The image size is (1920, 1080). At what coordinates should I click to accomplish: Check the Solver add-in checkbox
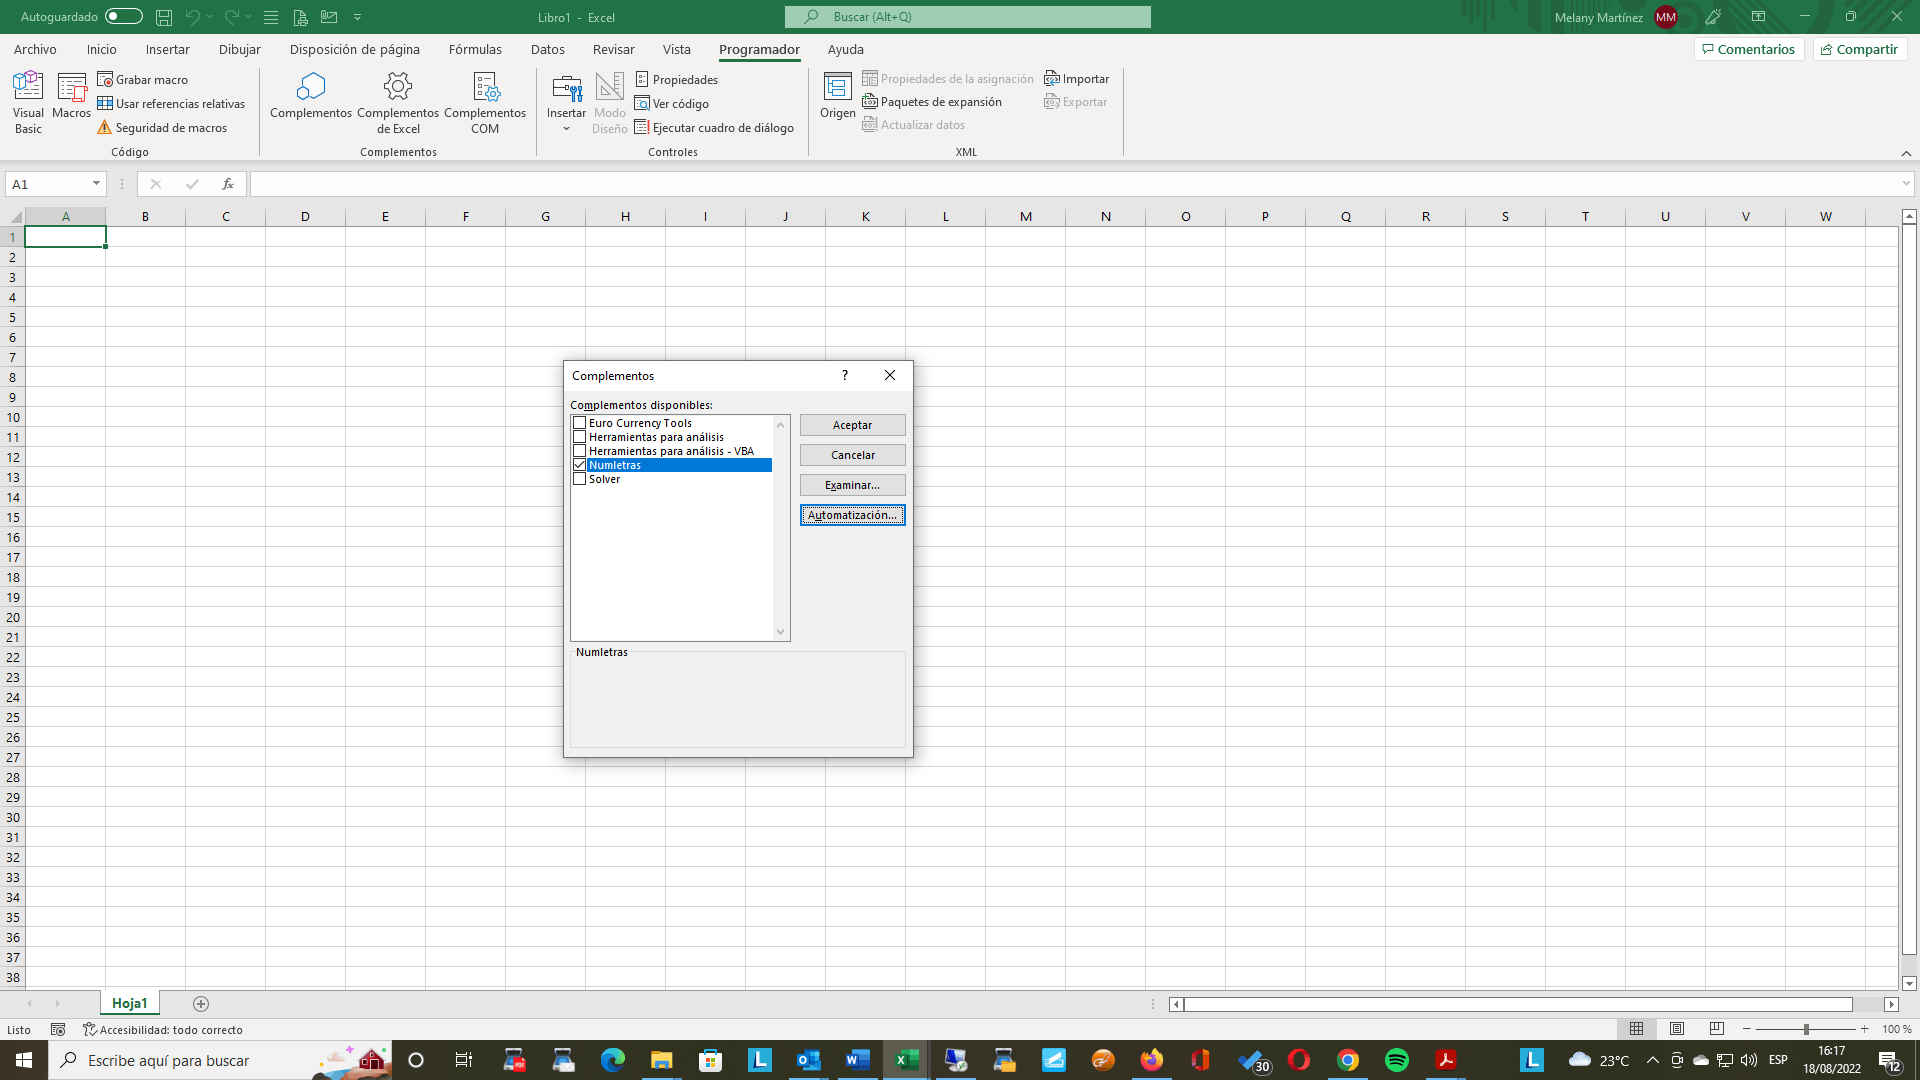point(579,479)
